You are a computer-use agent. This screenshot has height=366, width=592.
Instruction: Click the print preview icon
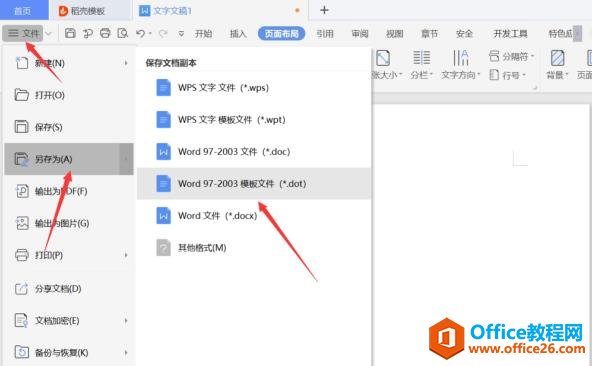(123, 33)
